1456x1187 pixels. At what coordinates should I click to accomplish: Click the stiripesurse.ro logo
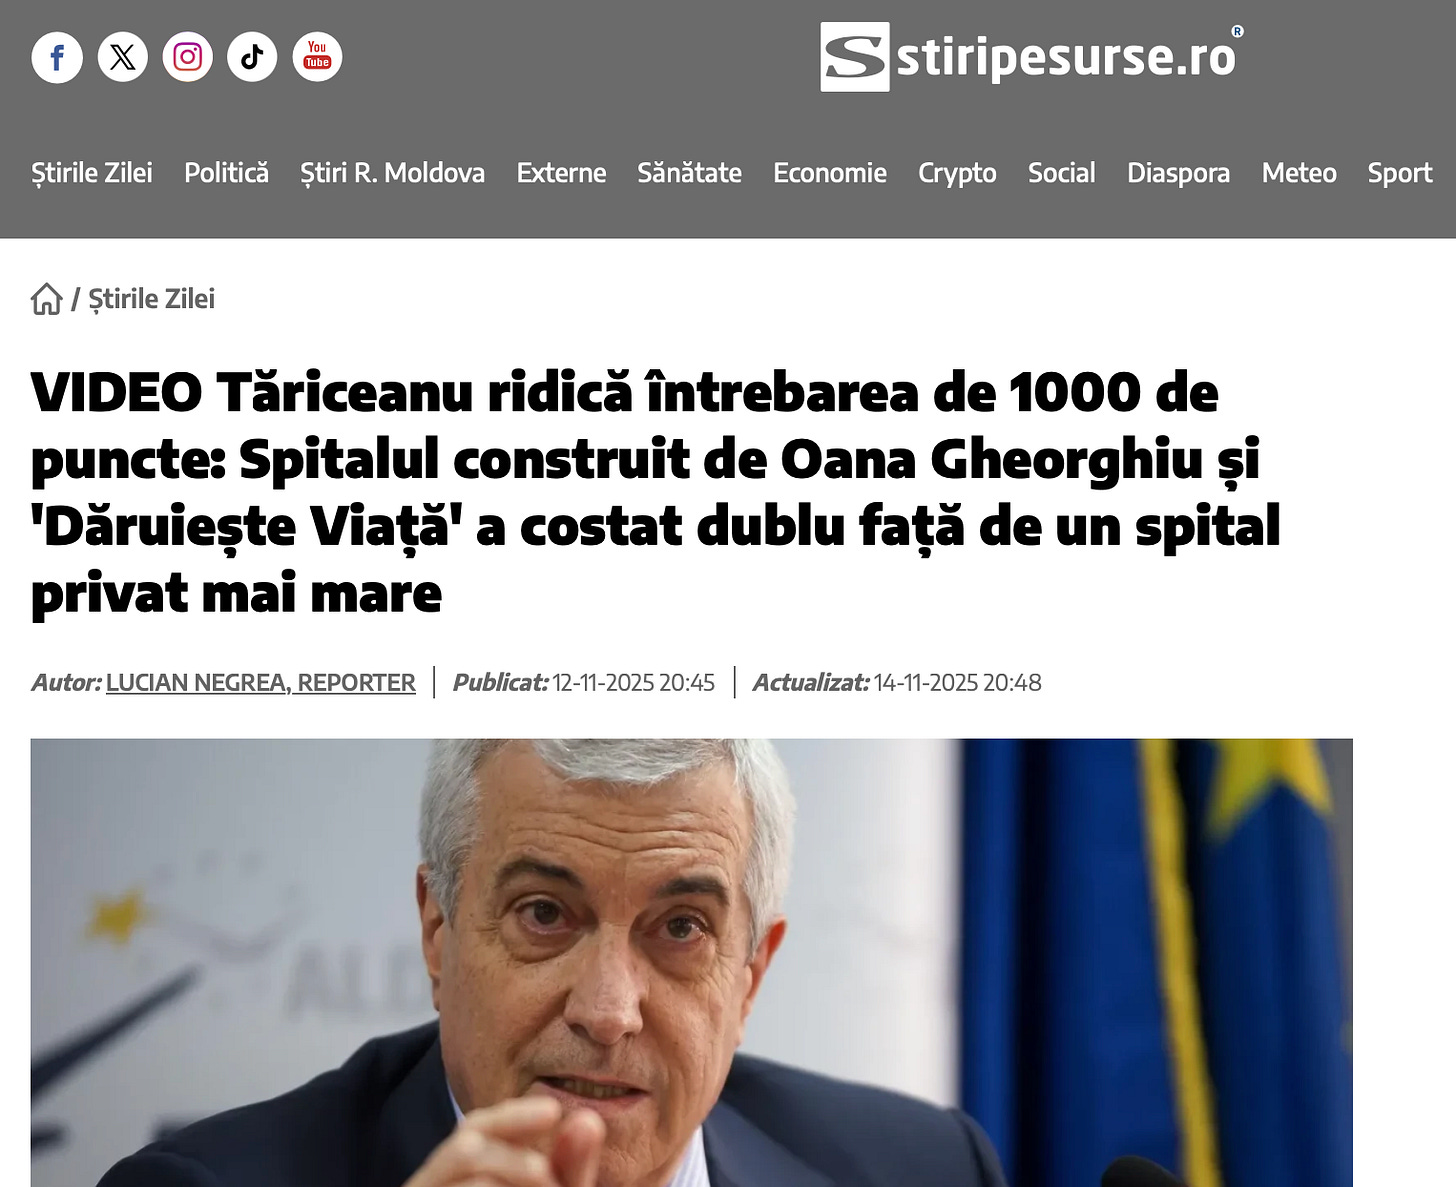[1030, 57]
